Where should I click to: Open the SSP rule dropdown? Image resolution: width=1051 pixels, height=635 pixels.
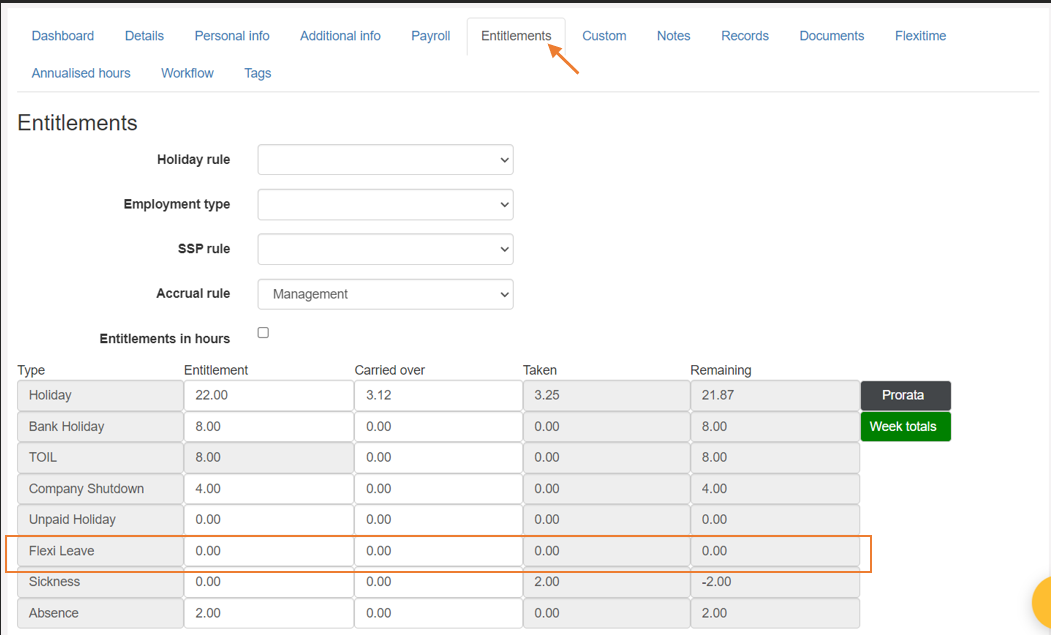385,249
